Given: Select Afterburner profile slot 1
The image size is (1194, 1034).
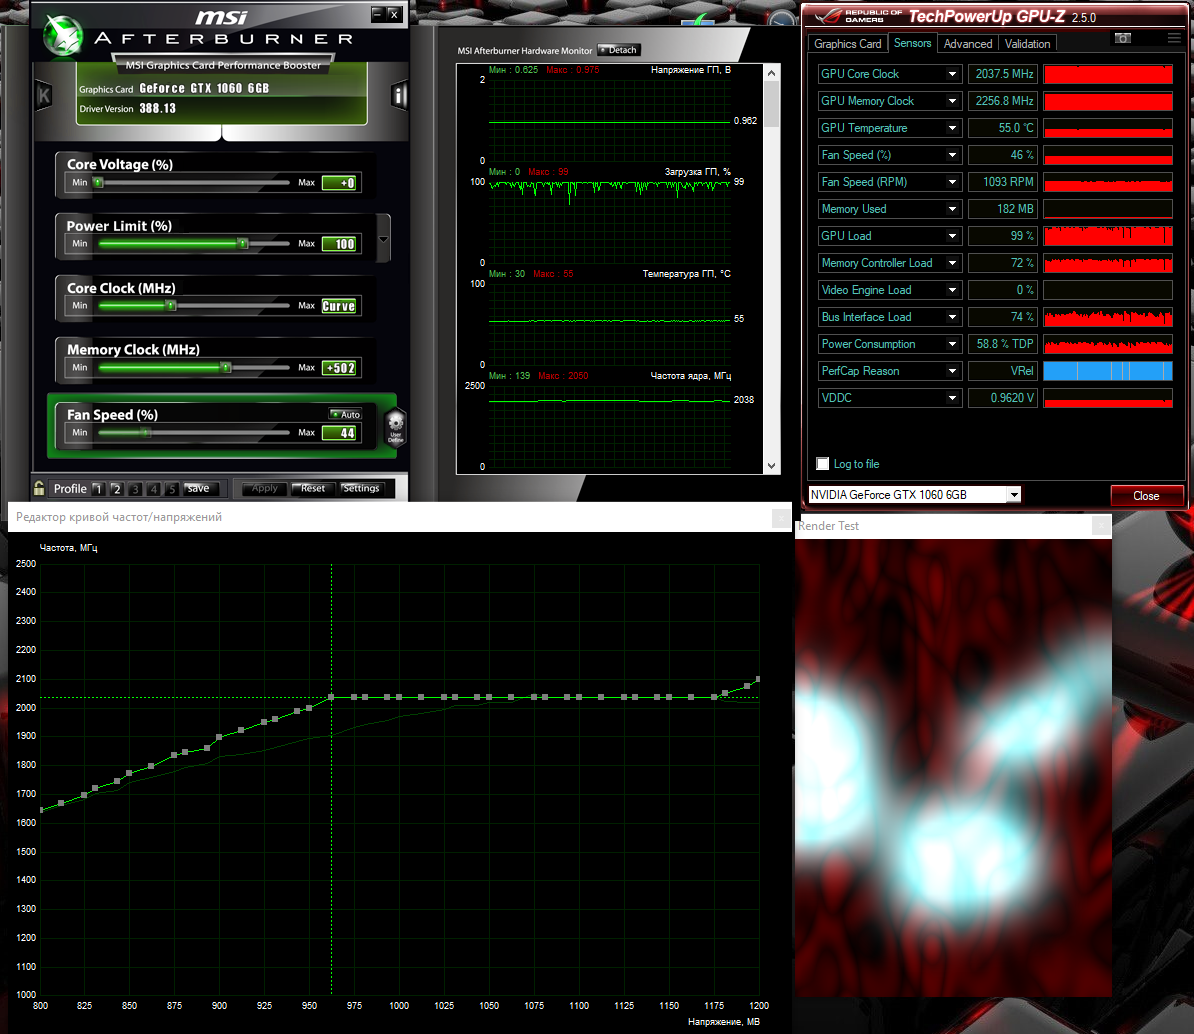Looking at the screenshot, I should coord(98,489).
